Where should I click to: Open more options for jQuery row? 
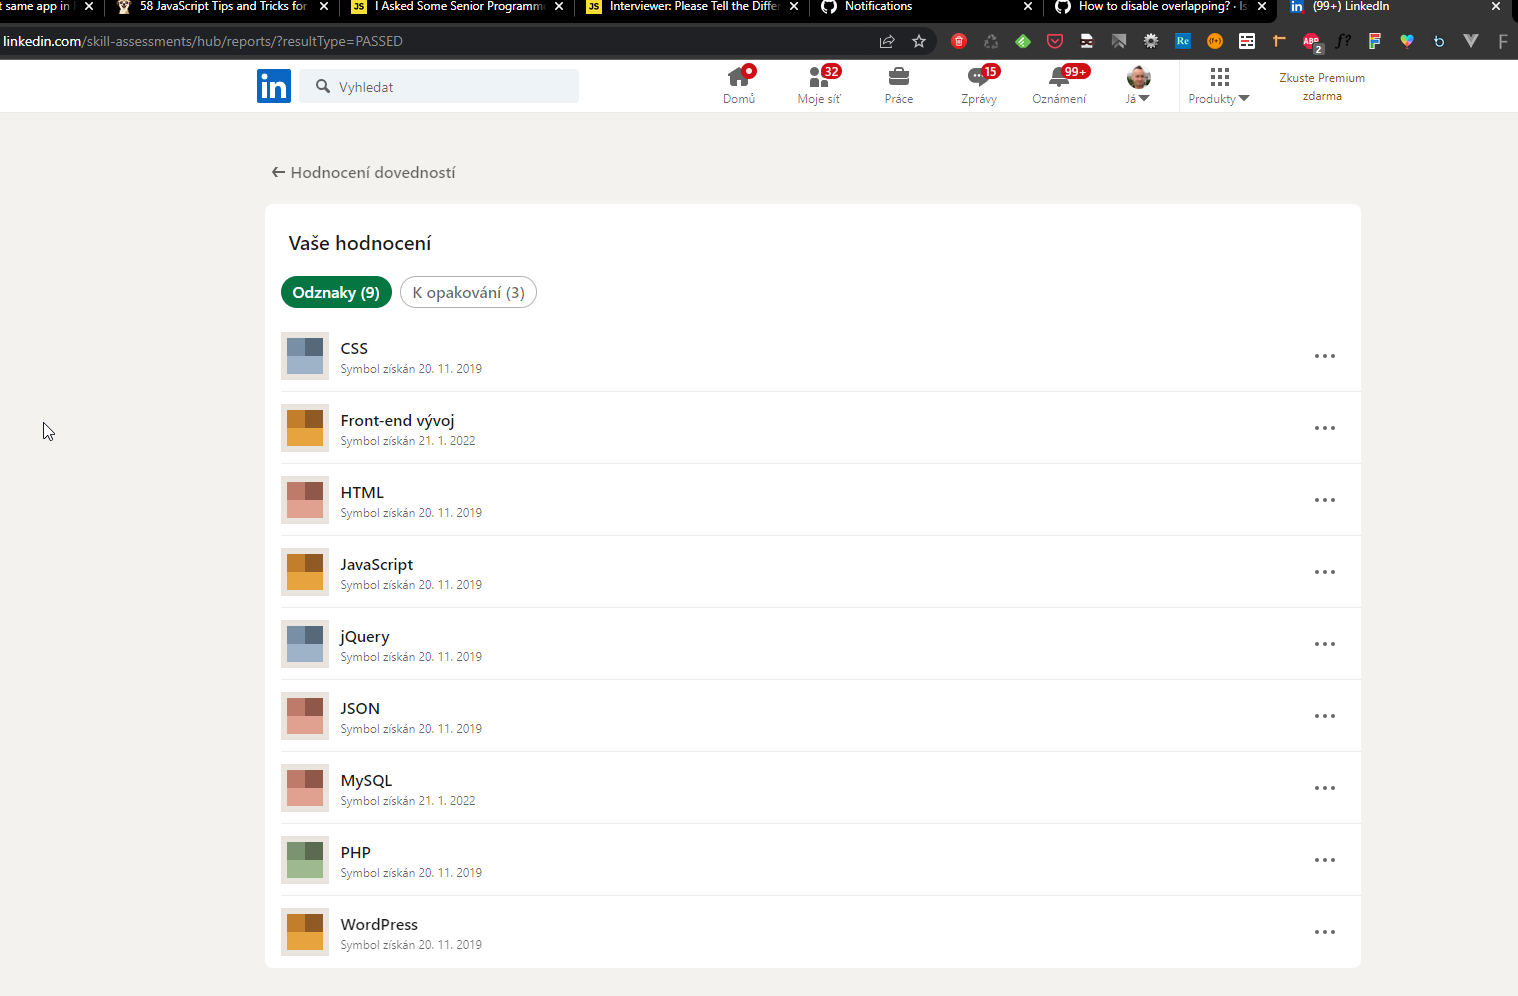1325,644
